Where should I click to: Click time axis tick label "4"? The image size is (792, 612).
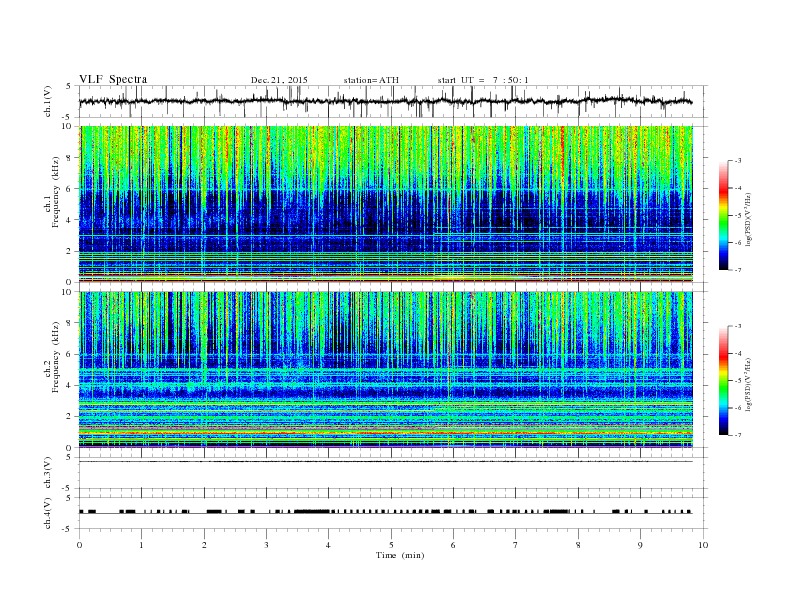[x=328, y=545]
